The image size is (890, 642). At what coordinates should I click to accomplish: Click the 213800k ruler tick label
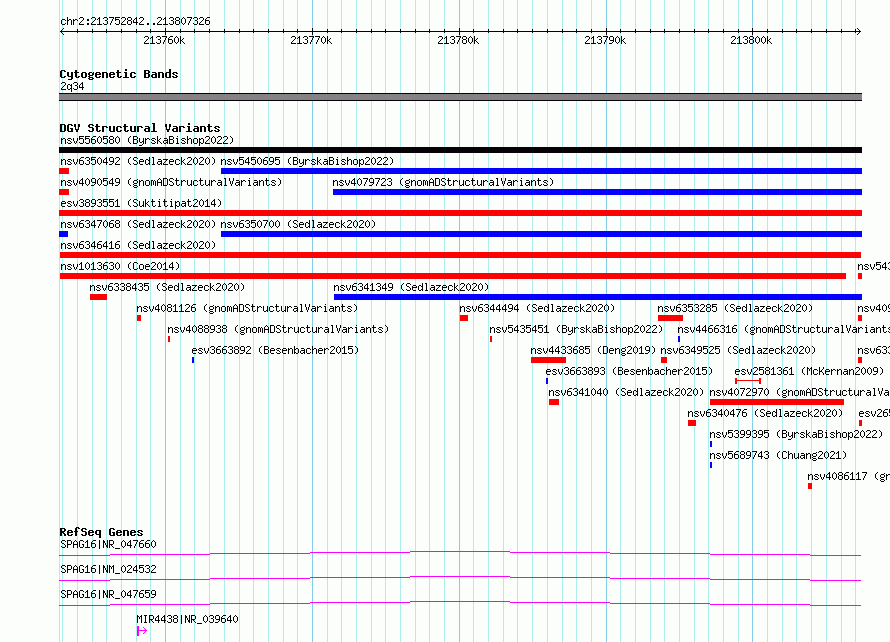pos(751,40)
